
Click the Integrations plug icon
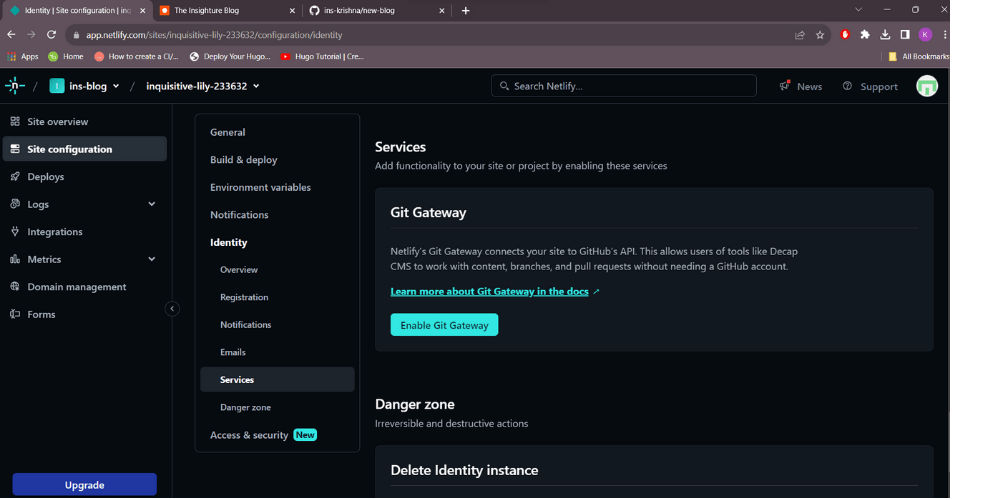pyautogui.click(x=15, y=232)
